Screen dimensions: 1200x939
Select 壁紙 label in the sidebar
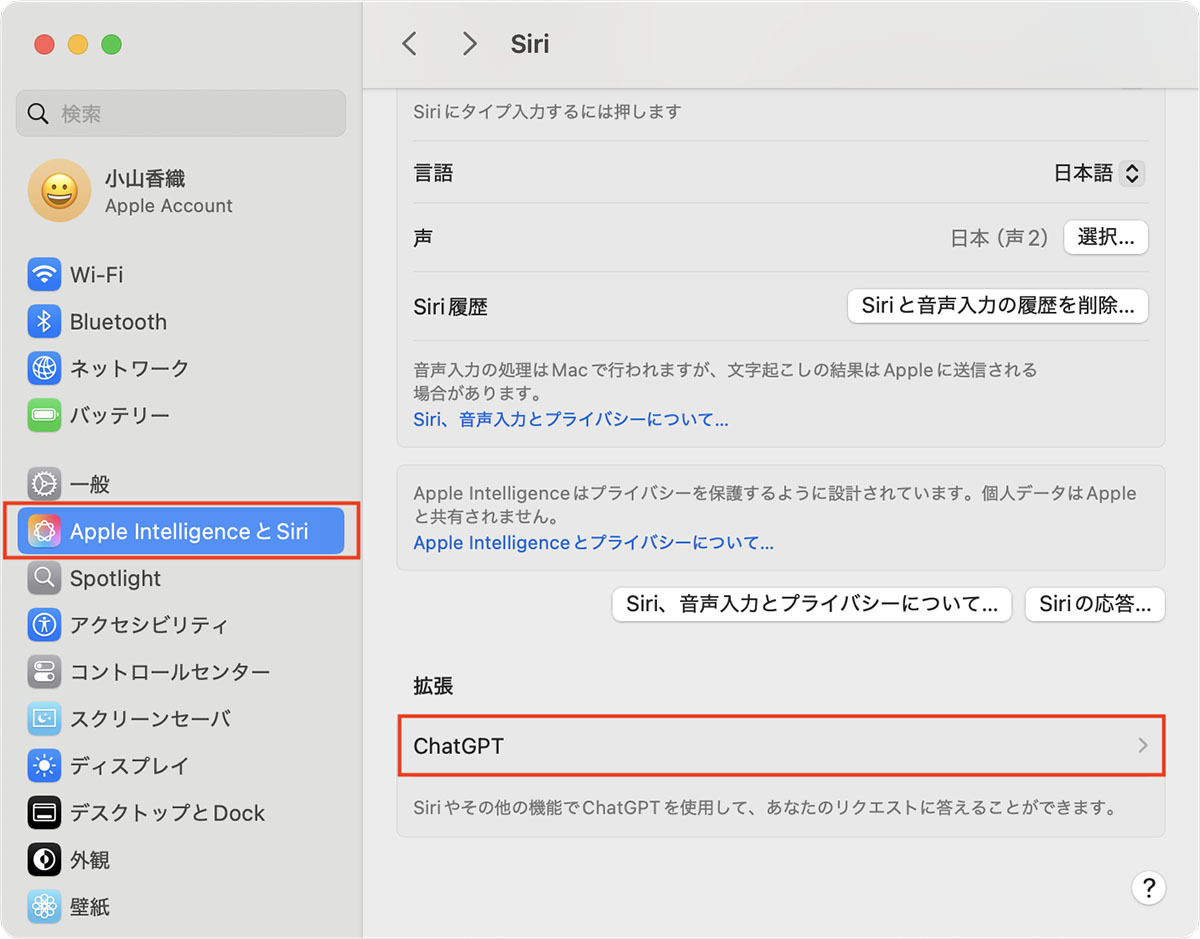(90, 907)
